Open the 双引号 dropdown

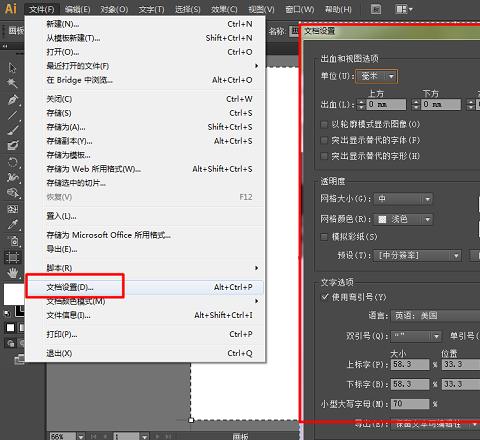point(416,336)
